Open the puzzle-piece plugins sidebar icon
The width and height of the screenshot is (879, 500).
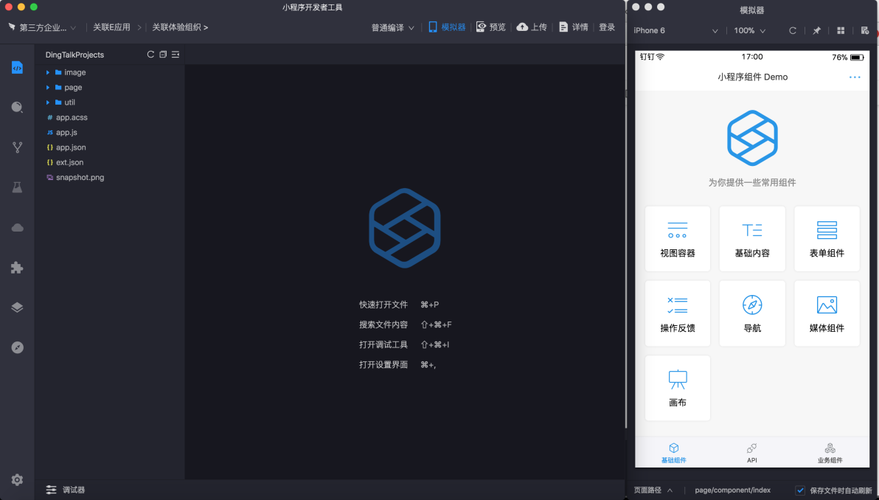(x=17, y=267)
